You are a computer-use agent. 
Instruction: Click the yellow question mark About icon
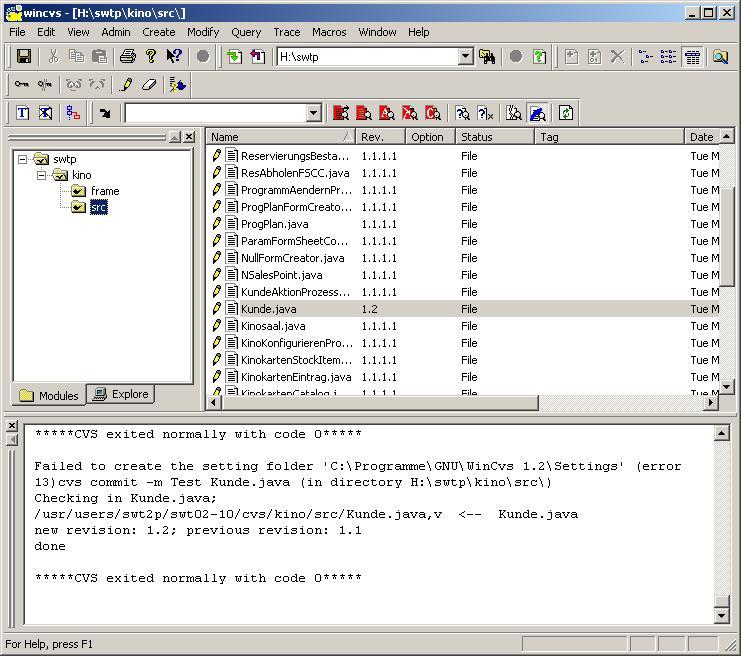tap(151, 56)
